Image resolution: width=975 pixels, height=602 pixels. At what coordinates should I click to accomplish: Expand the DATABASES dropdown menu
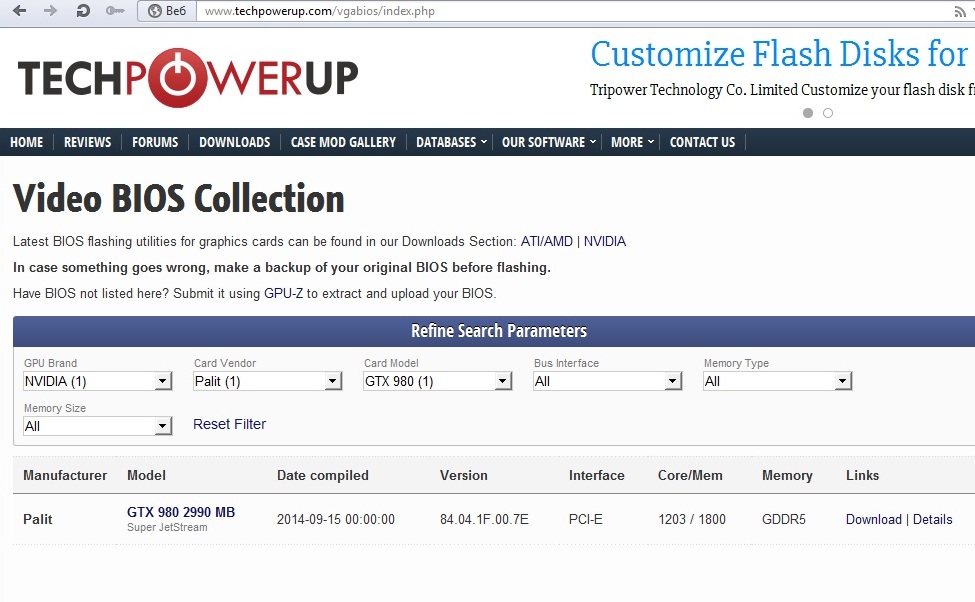coord(451,142)
